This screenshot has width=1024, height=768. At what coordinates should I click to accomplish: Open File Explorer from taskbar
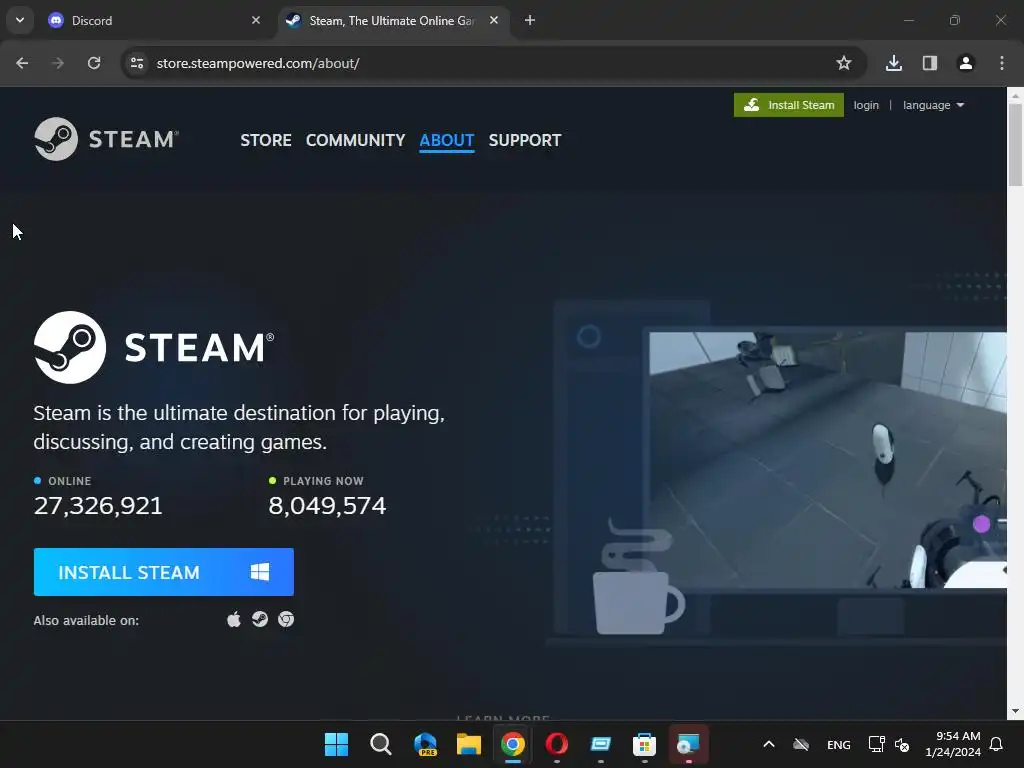click(469, 744)
